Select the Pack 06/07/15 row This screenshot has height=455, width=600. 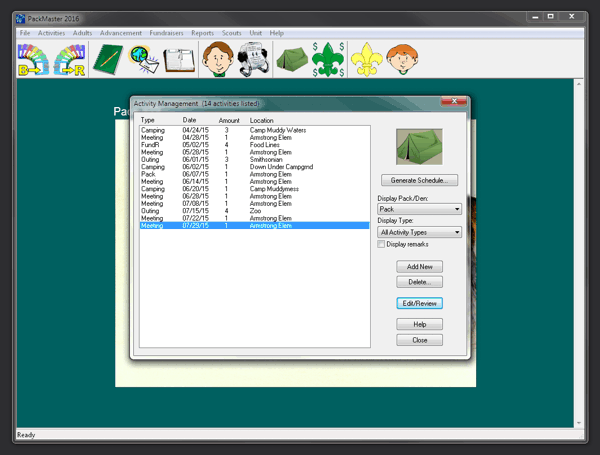[254, 174]
